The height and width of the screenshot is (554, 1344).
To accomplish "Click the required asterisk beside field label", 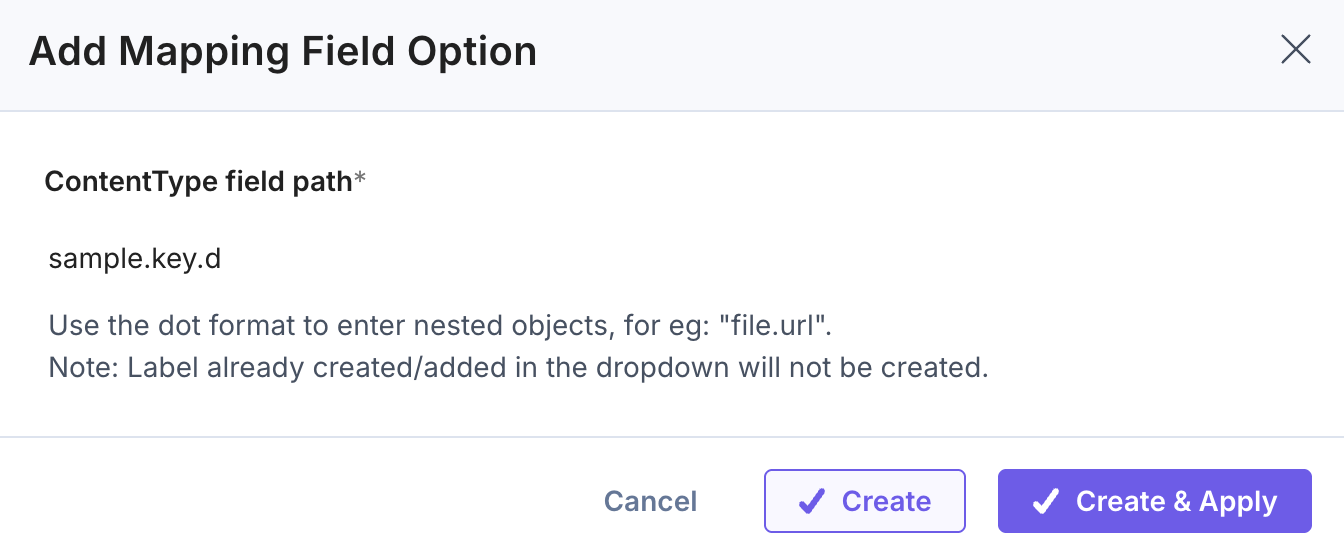I will point(361,182).
